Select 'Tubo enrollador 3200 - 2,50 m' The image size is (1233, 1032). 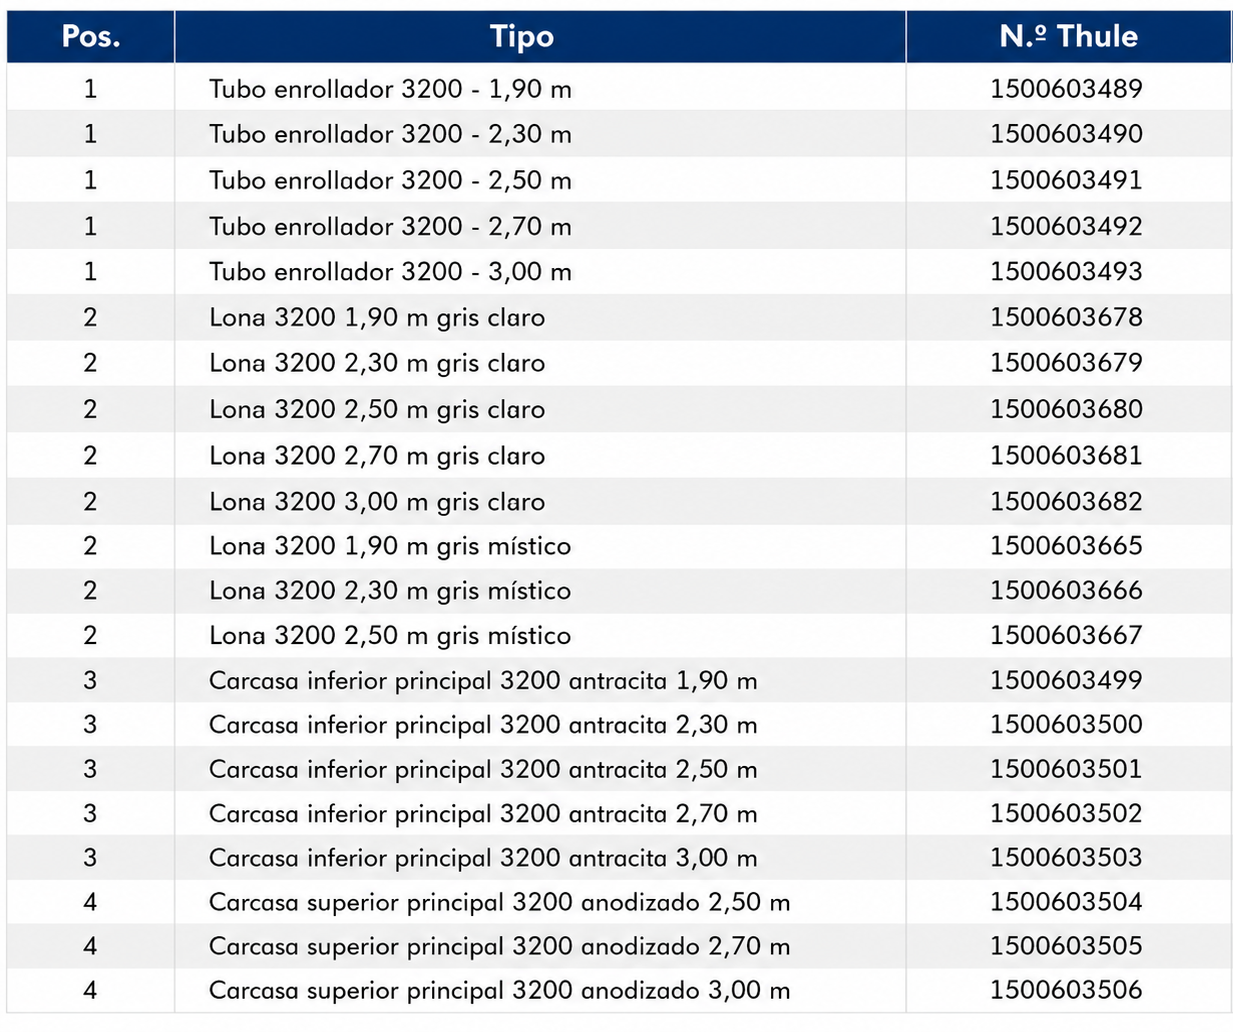[x=390, y=180]
